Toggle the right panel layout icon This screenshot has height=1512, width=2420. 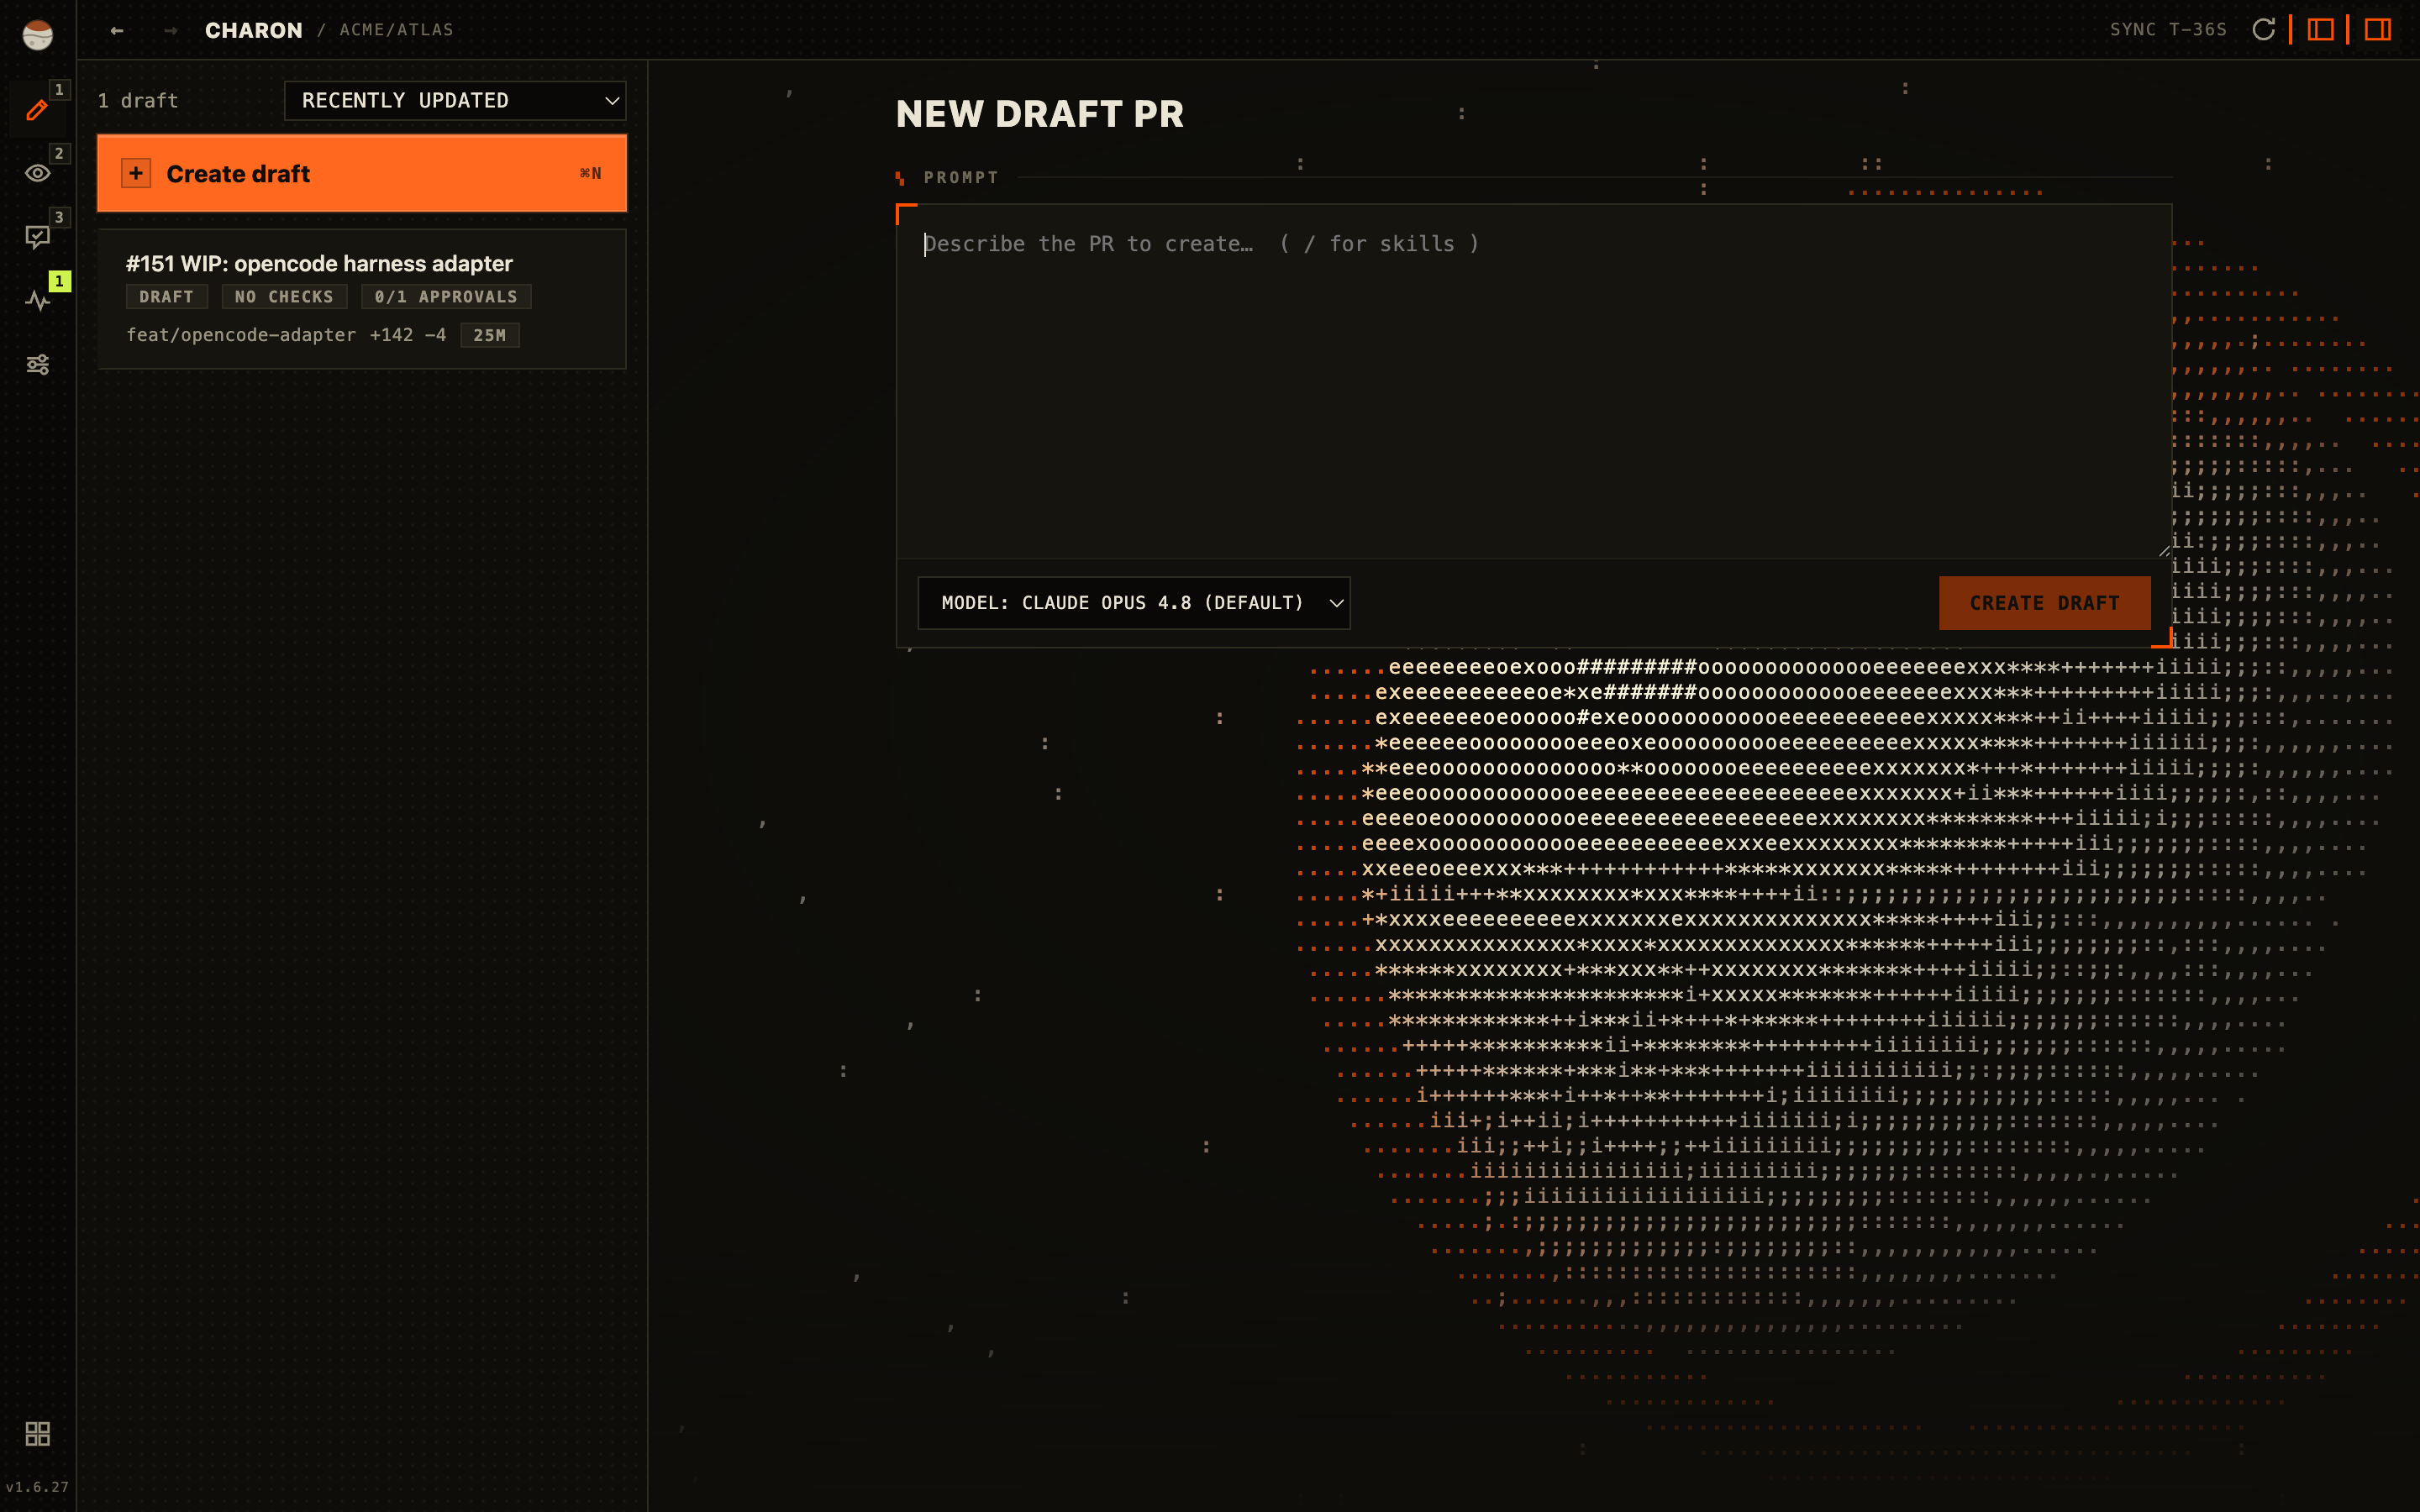click(2377, 30)
